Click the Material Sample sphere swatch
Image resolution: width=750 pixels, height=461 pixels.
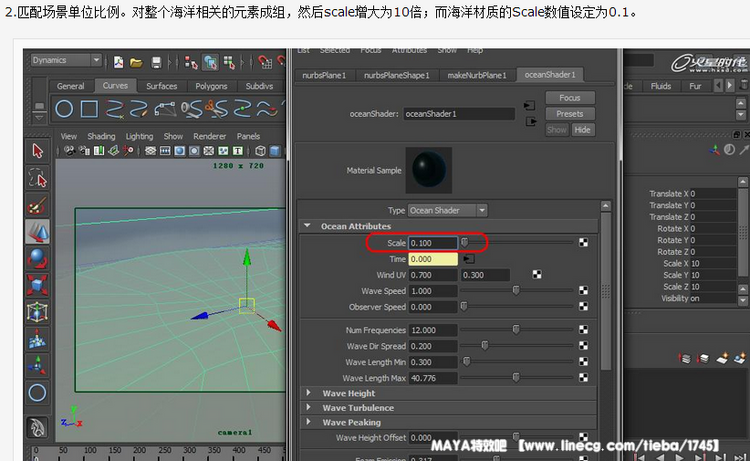429,170
